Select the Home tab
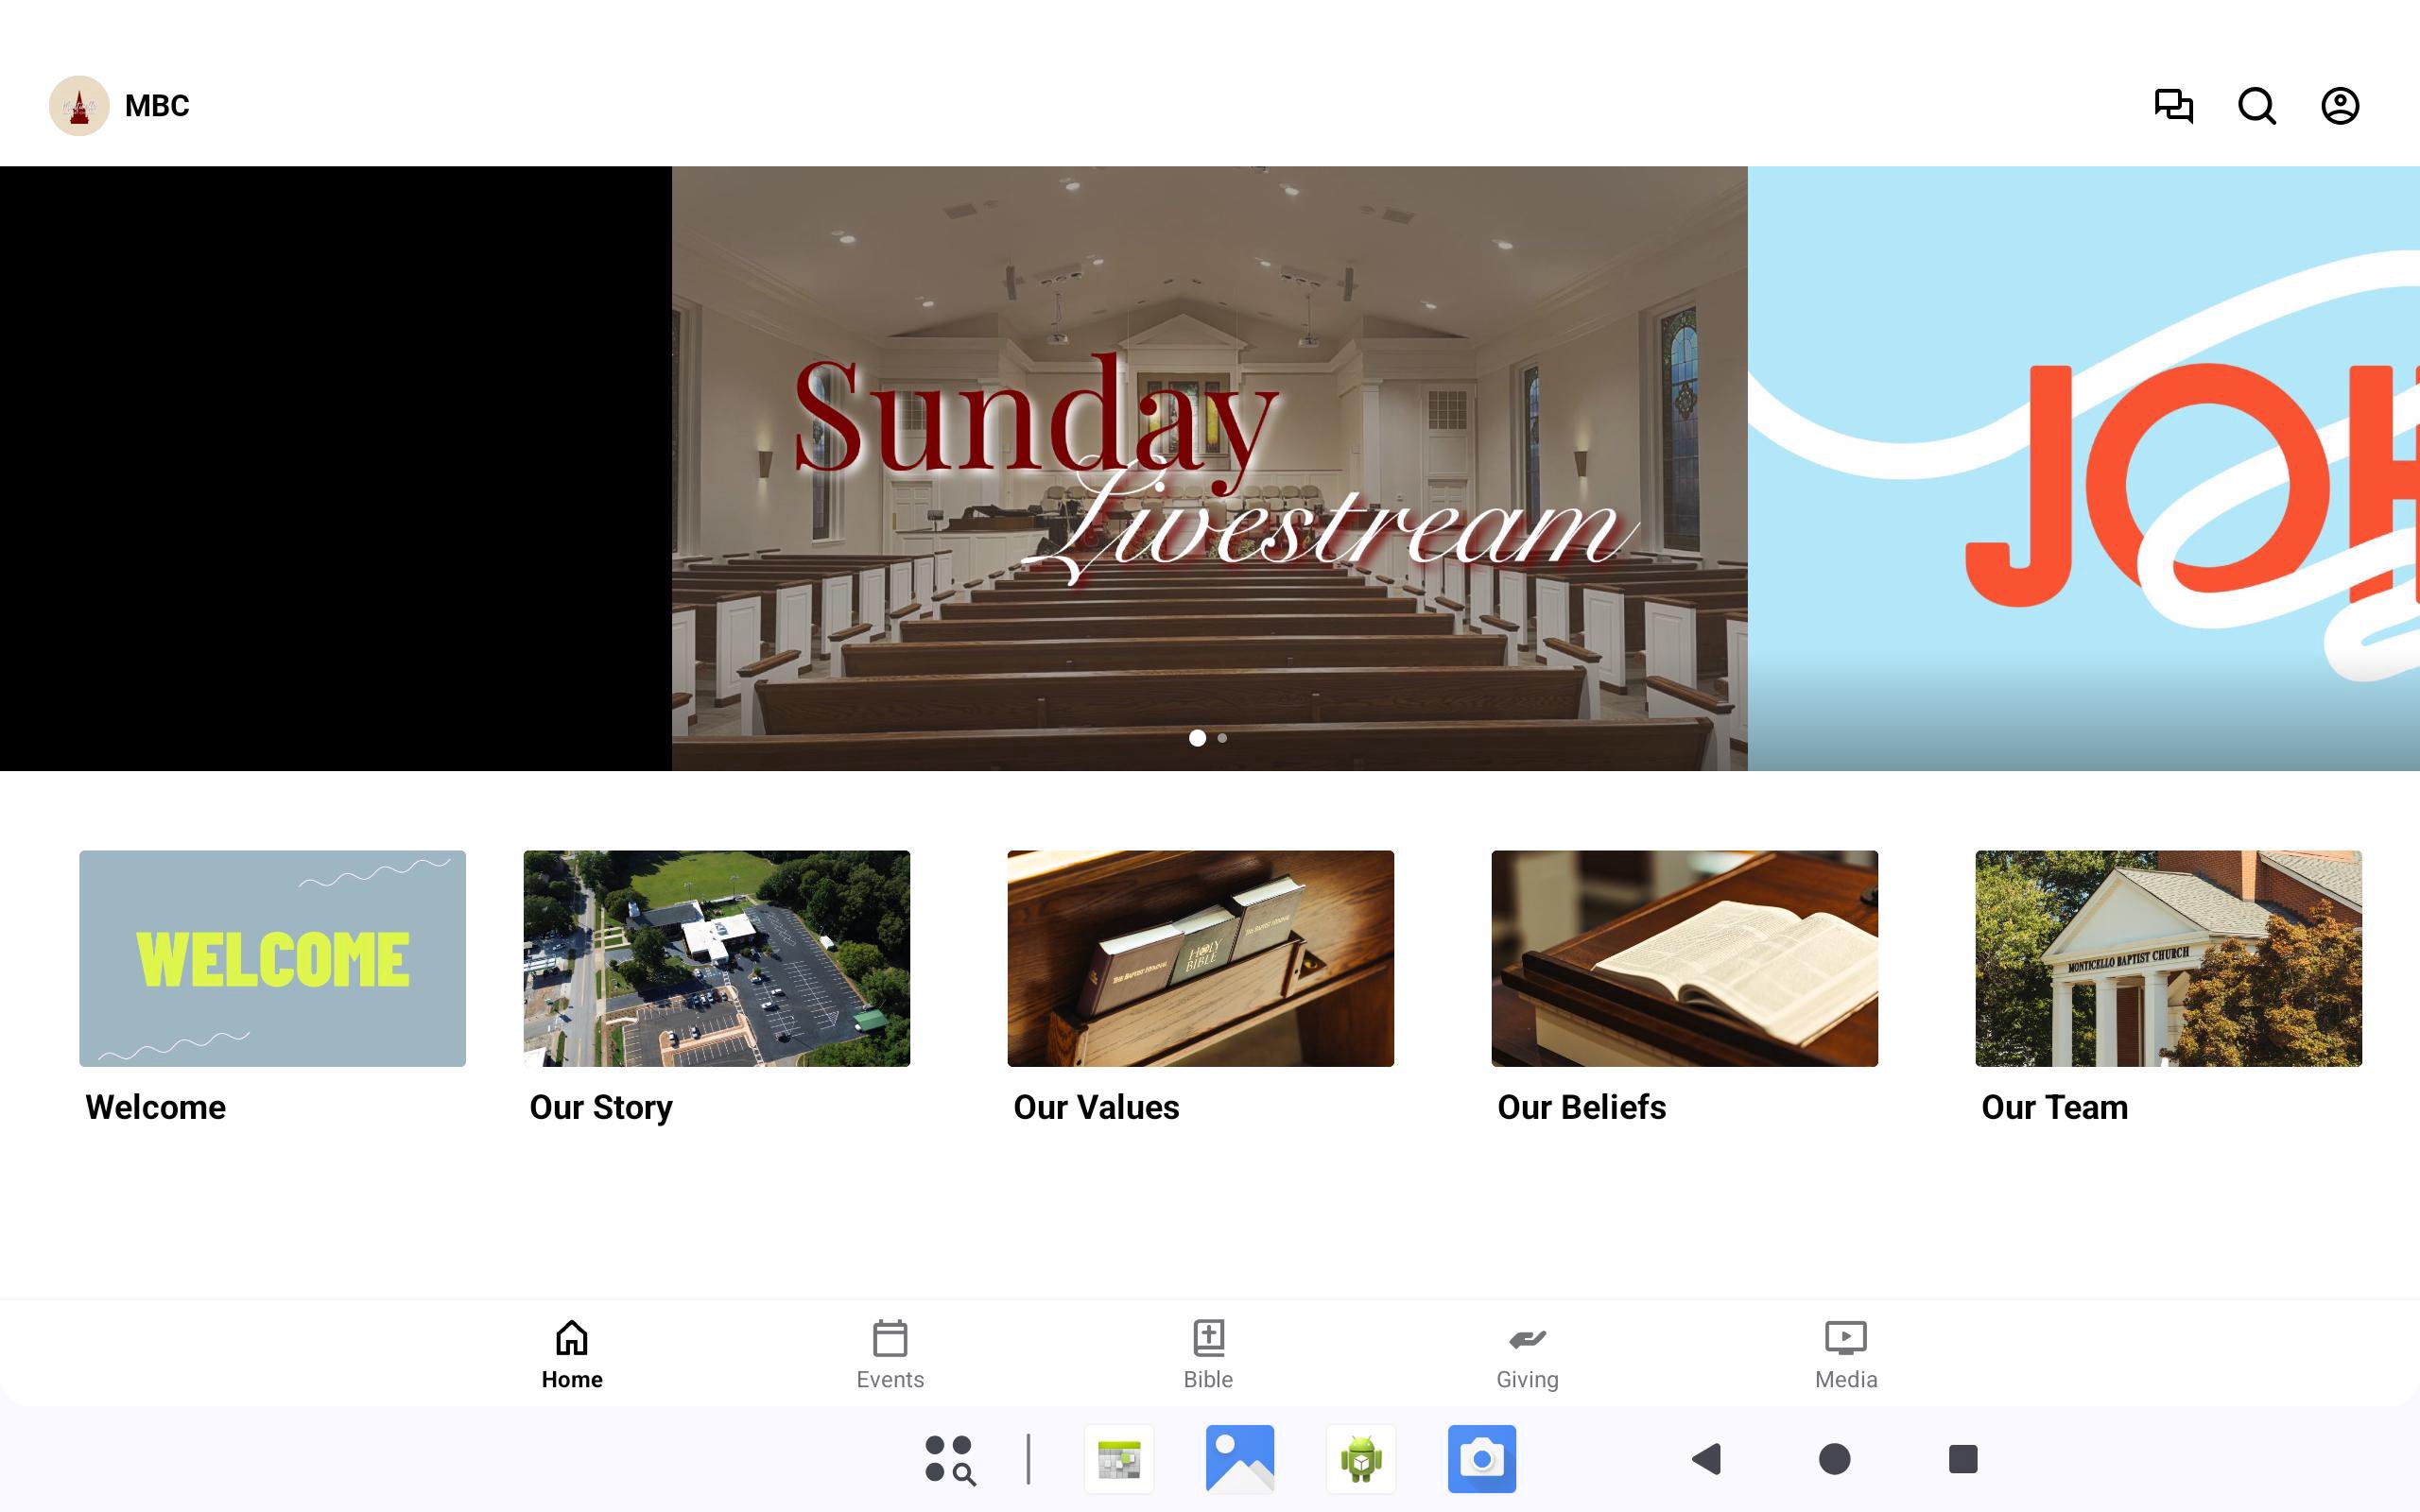2420x1512 pixels. [571, 1354]
